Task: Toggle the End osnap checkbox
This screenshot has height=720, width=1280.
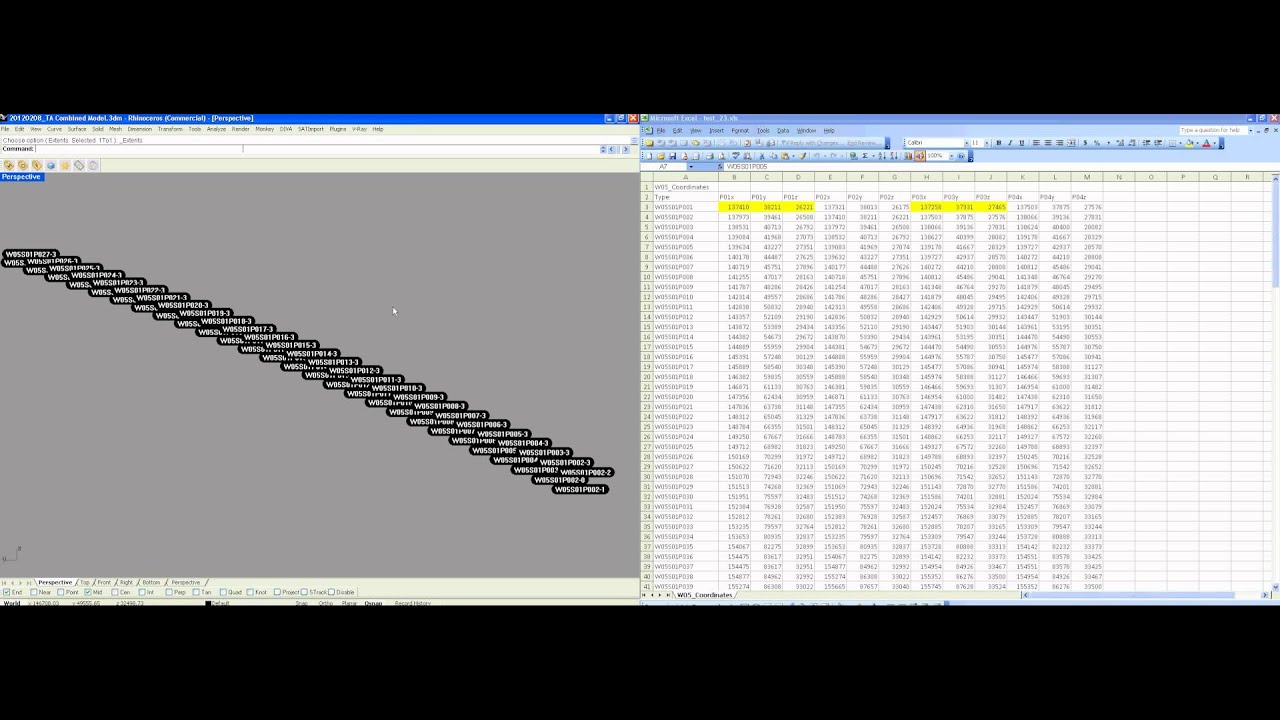Action: (6, 592)
